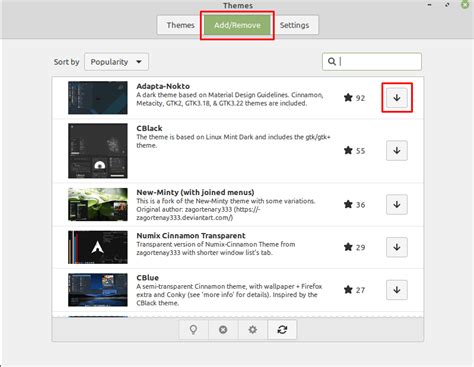The image size is (474, 367).
Task: Open the Settings tab
Action: 294,25
